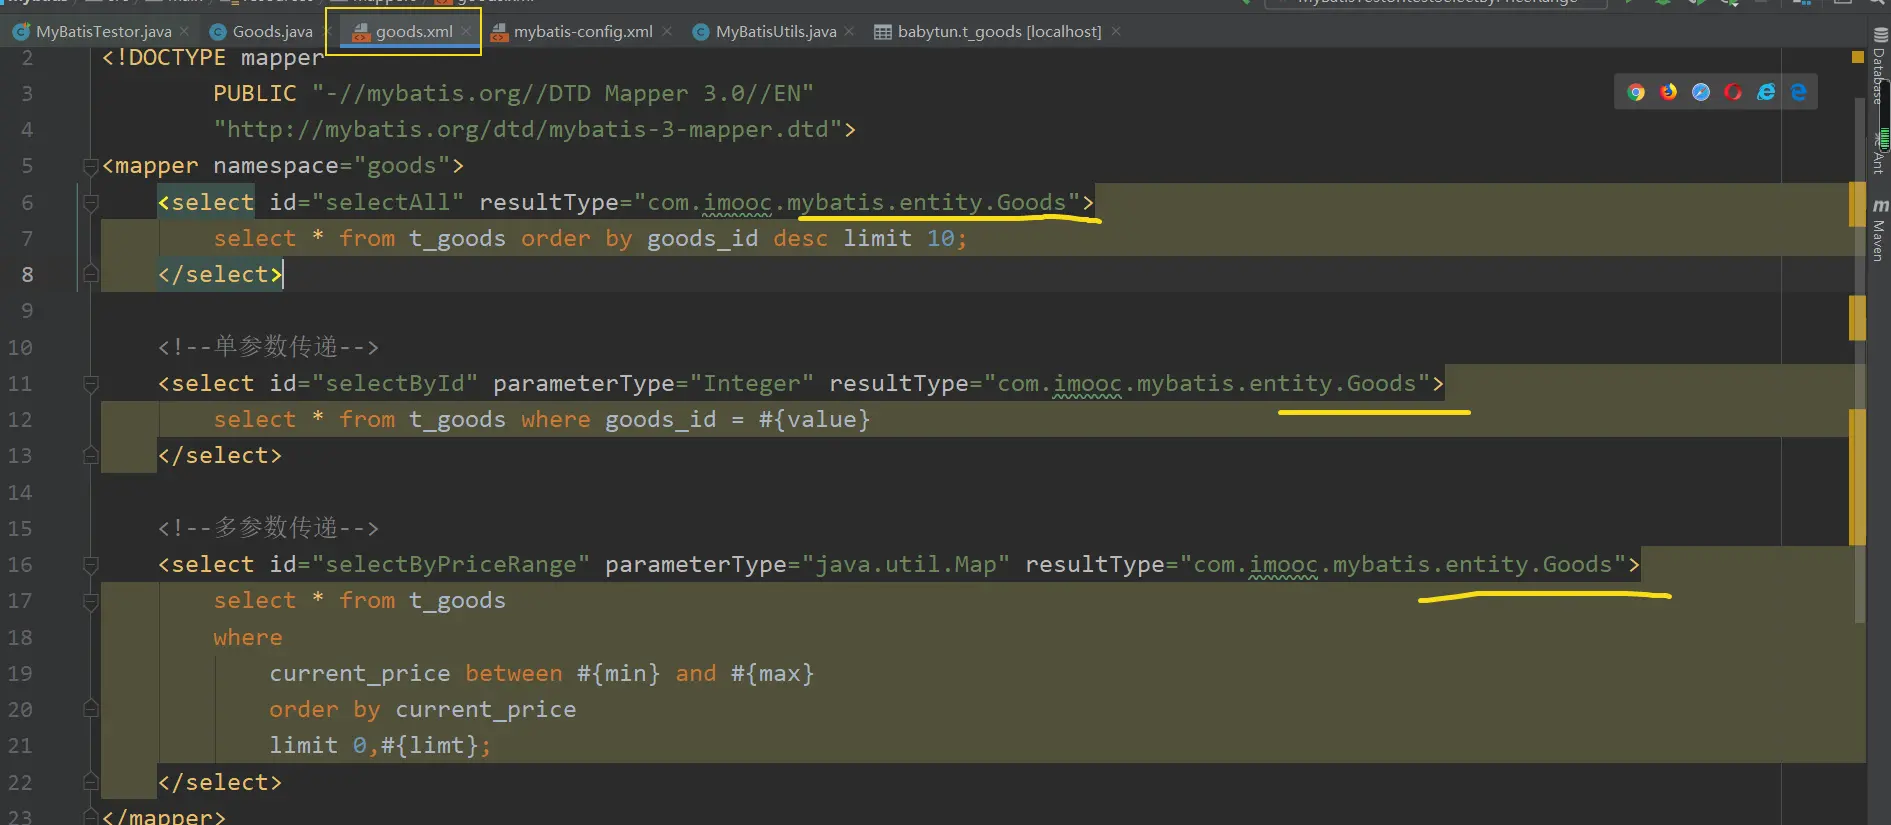The width and height of the screenshot is (1891, 825).
Task: Close the MyBatisUtils.java tab
Action: click(x=849, y=32)
